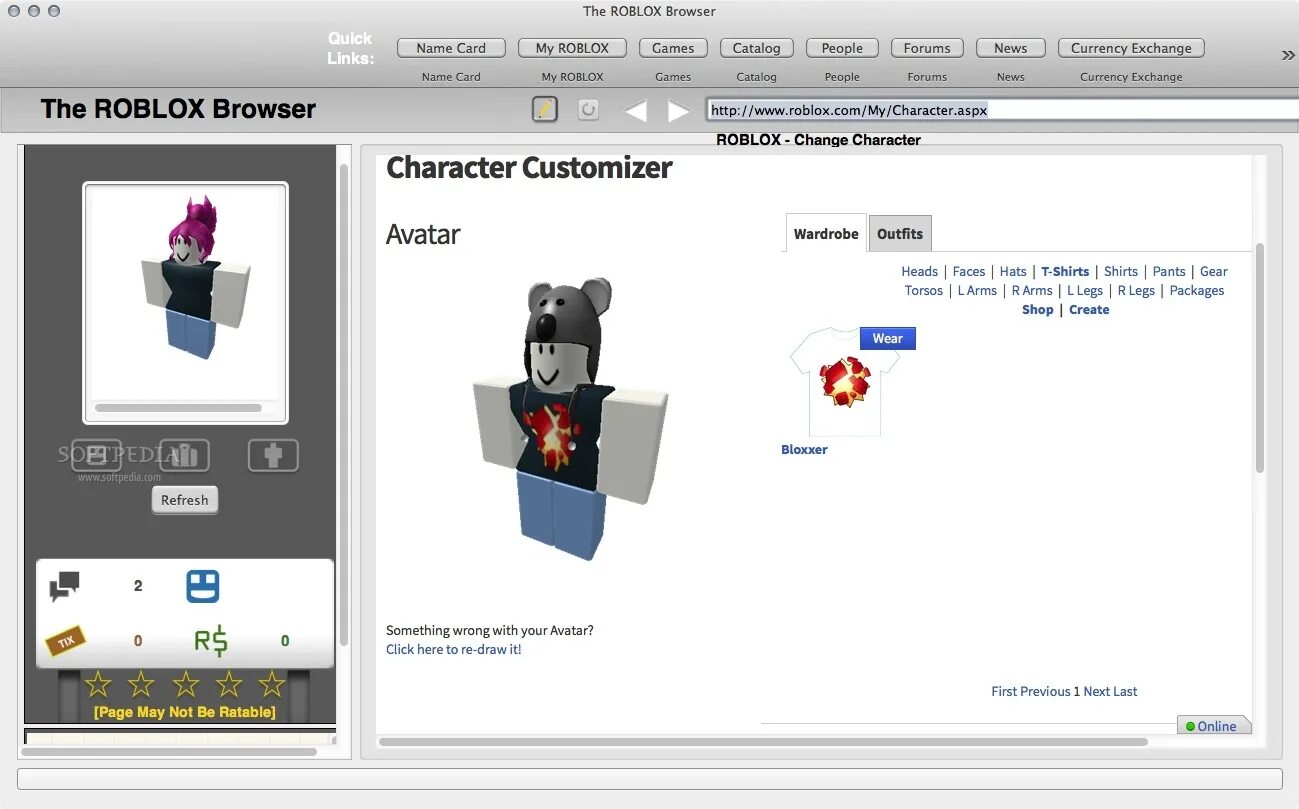Rate page with the second star
Image resolution: width=1299 pixels, height=809 pixels.
pos(142,685)
